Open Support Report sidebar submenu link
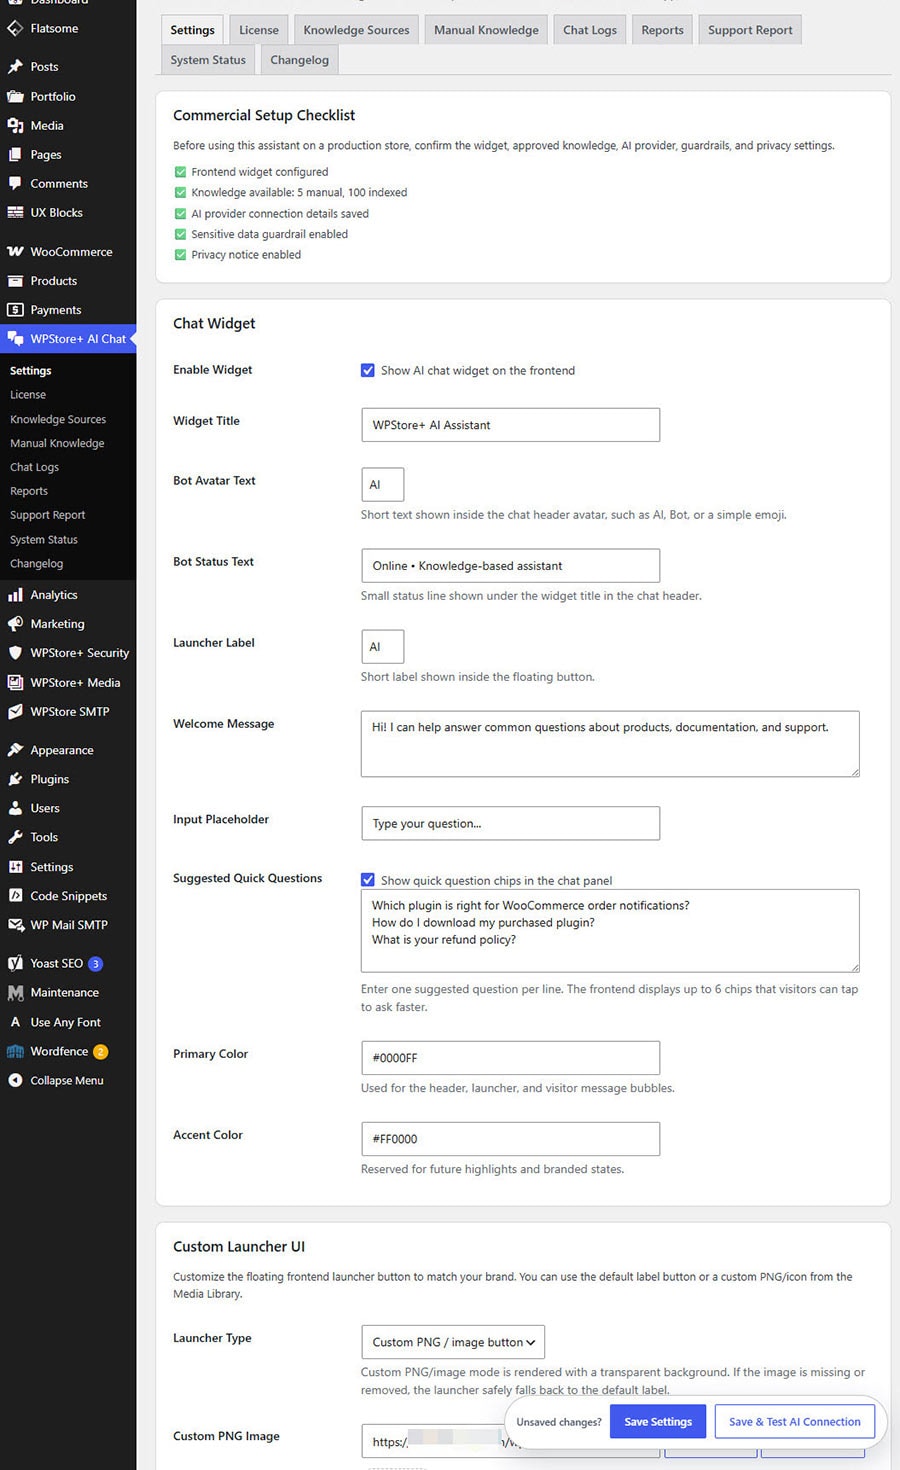Image resolution: width=900 pixels, height=1470 pixels. [x=47, y=515]
